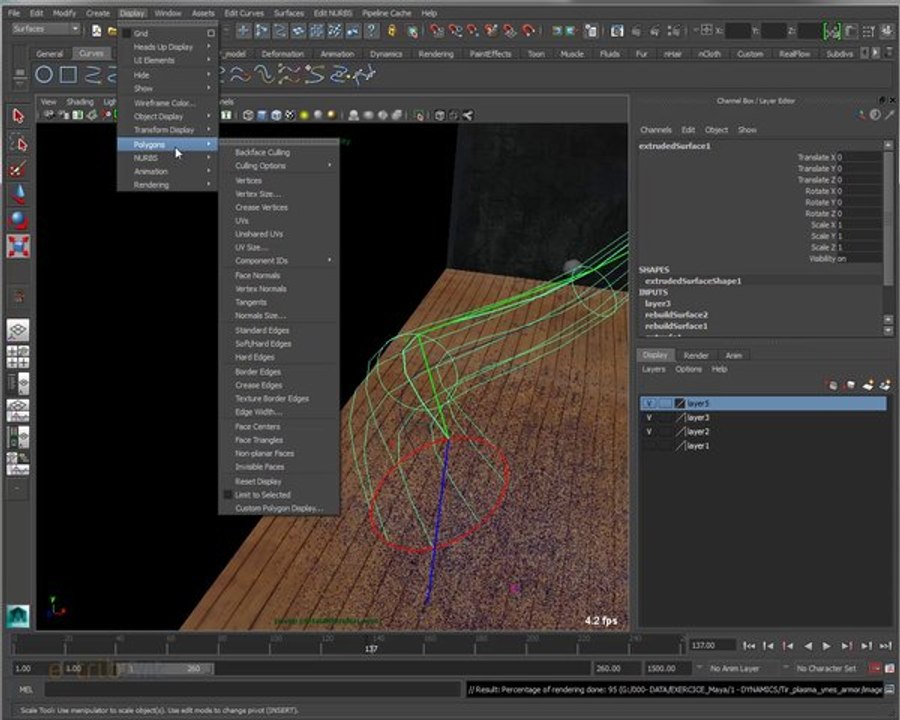The image size is (900, 720).
Task: Switch to the Anim layer tab
Action: click(x=734, y=355)
